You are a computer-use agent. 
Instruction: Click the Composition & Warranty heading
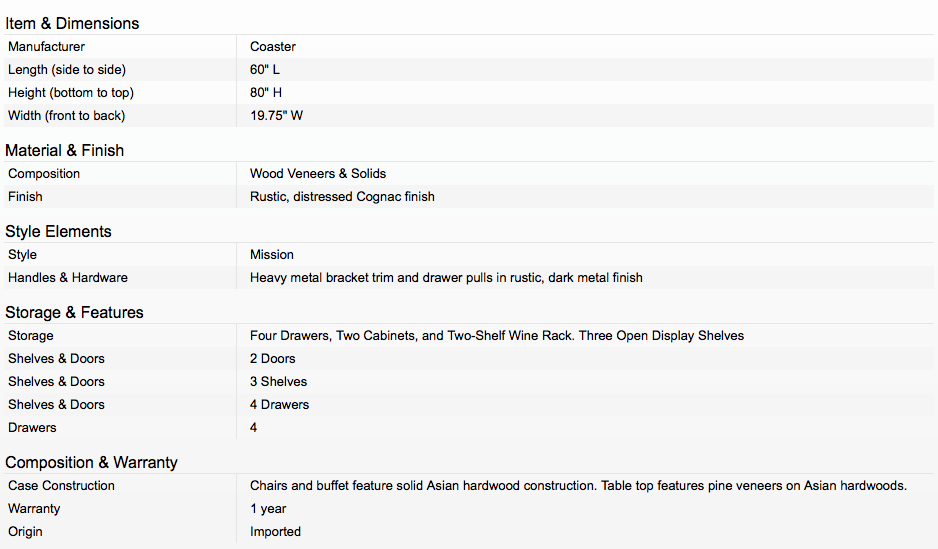[x=92, y=462]
